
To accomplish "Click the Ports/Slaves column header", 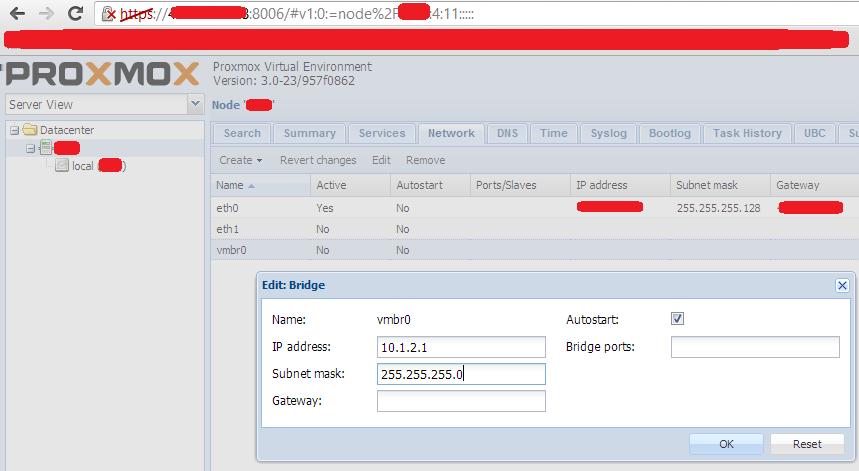I will 520,185.
